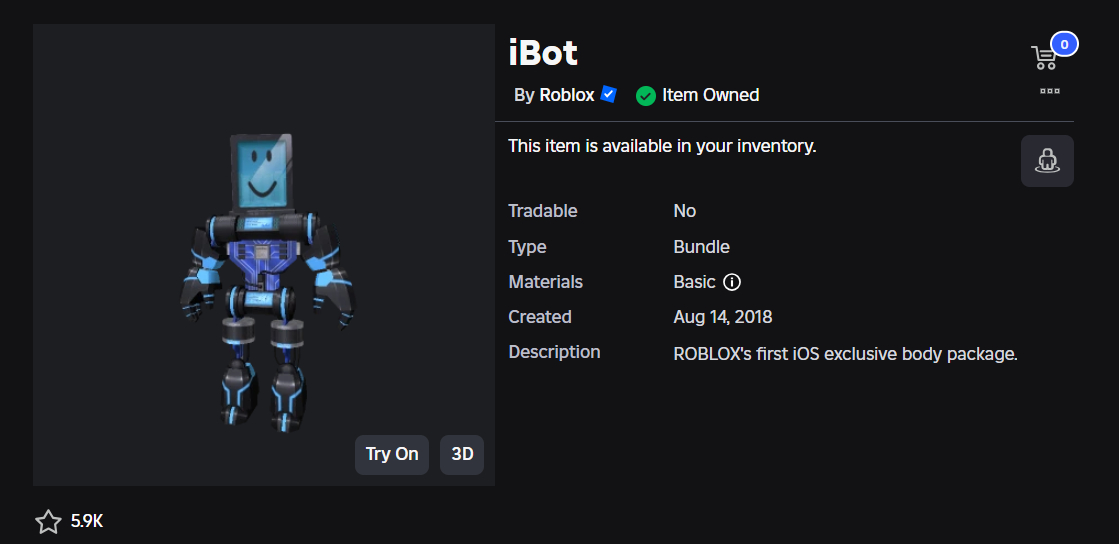Click the Roblox verified badge
This screenshot has height=544, width=1119.
pyautogui.click(x=608, y=94)
